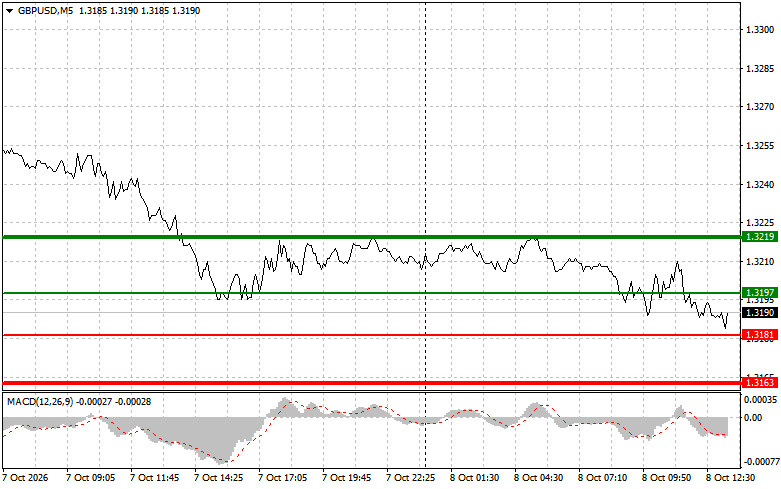Click the thick red 1.3163 horizontal line

tap(372, 382)
